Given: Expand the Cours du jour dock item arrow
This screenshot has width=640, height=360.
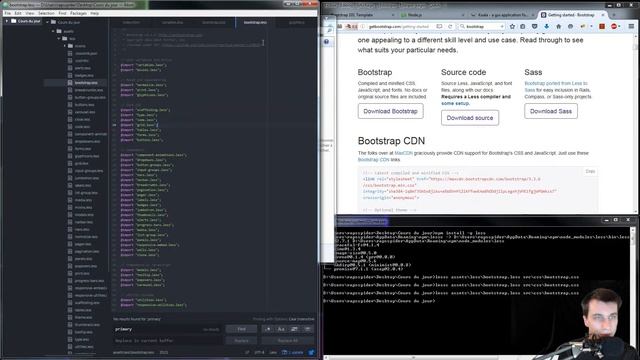Looking at the screenshot, I should [7, 21].
